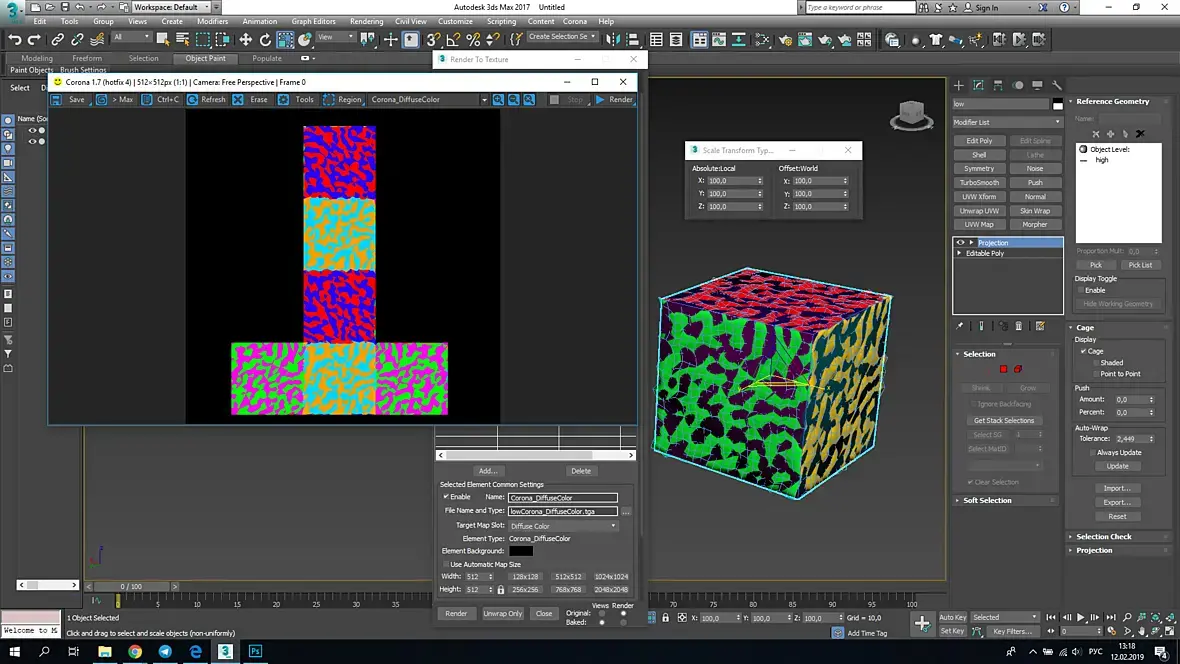Screen dimensions: 1180x664
Task: Open the Rendering menu
Action: 366,21
